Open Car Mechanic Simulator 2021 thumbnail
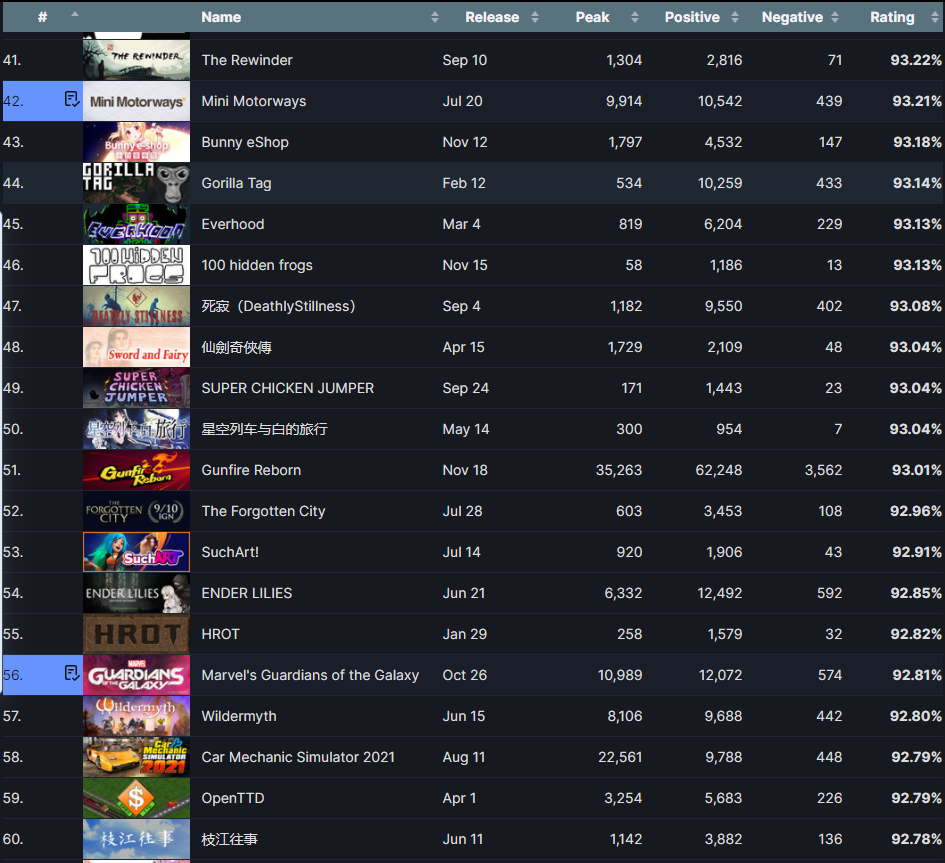This screenshot has height=863, width=945. coord(136,757)
